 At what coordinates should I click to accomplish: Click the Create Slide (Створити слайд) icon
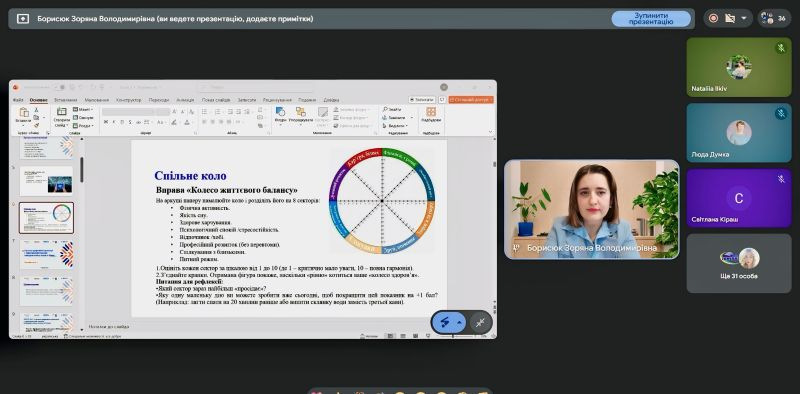(61, 112)
